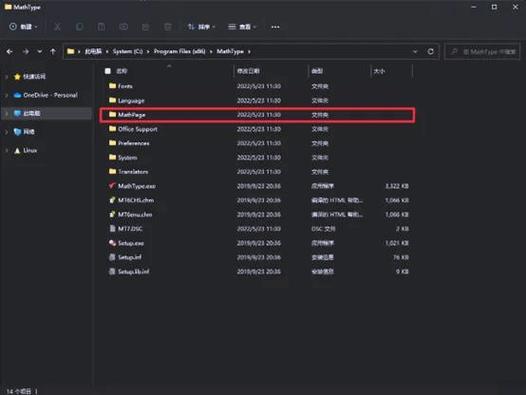The width and height of the screenshot is (526, 395).
Task: Select the Setup.inf file icon
Action: click(x=112, y=257)
